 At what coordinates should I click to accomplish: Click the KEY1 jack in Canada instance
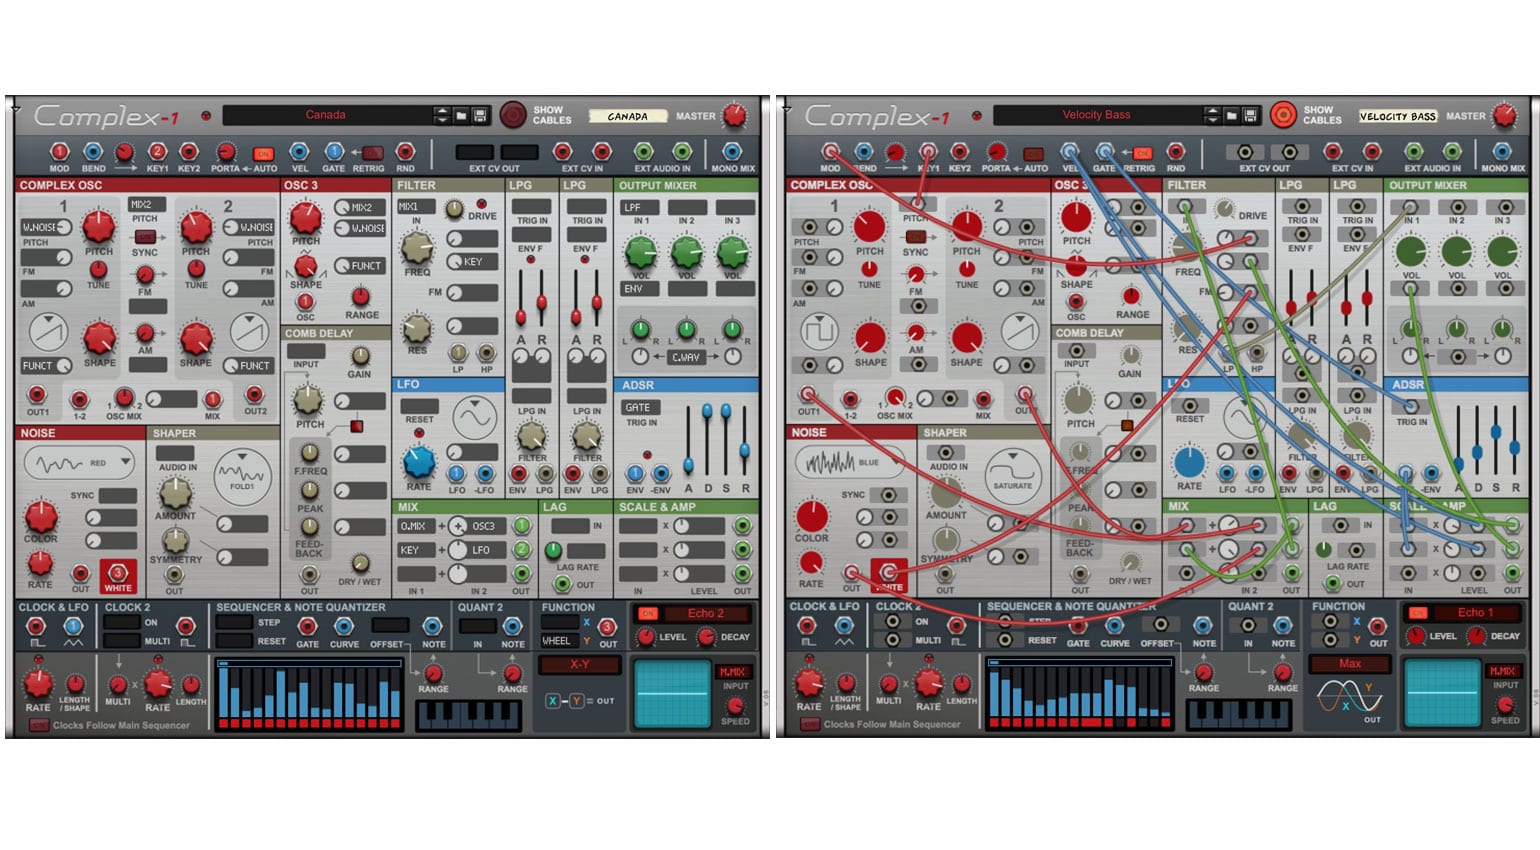tap(157, 152)
